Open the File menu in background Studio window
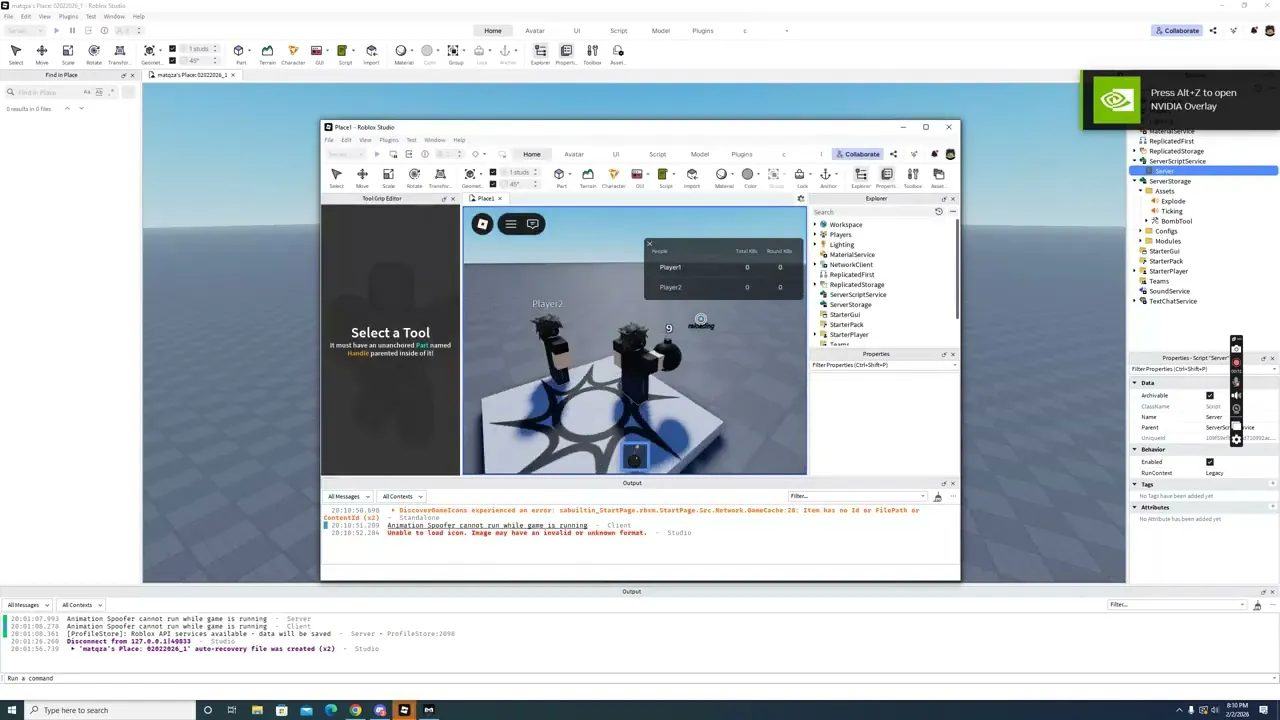This screenshot has height=720, width=1280. pyautogui.click(x=9, y=17)
